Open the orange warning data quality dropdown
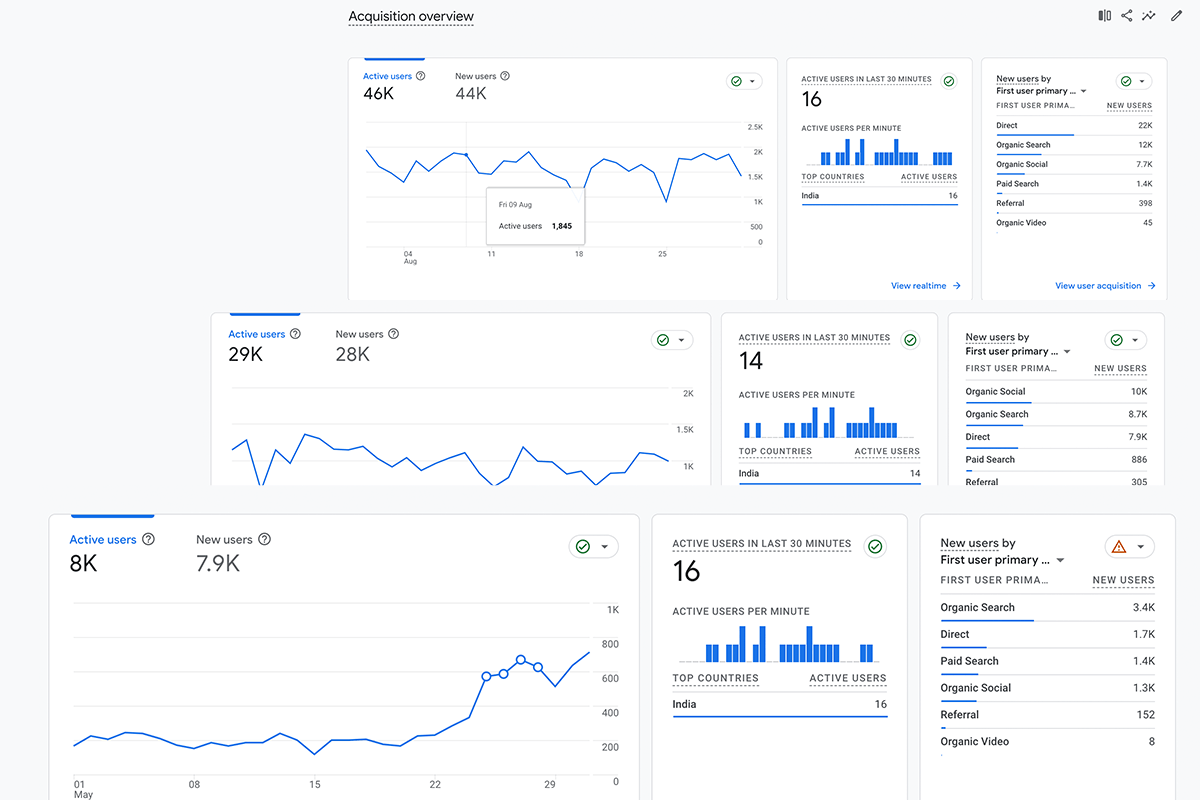The width and height of the screenshot is (1200, 800). [1129, 546]
